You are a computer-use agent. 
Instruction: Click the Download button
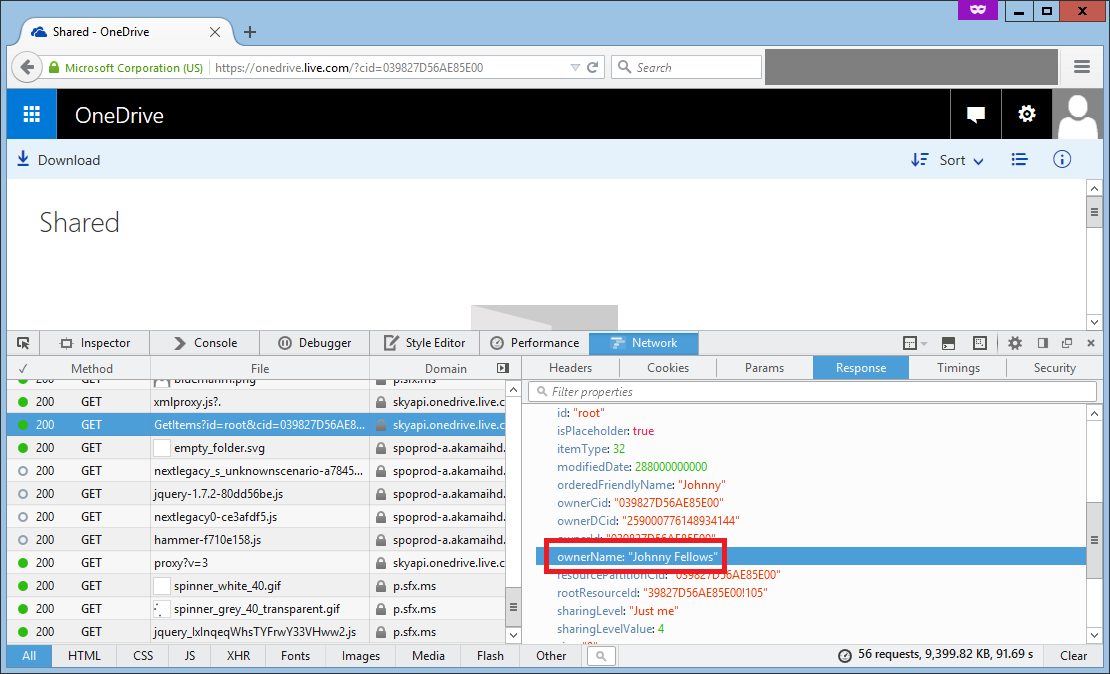tap(59, 160)
